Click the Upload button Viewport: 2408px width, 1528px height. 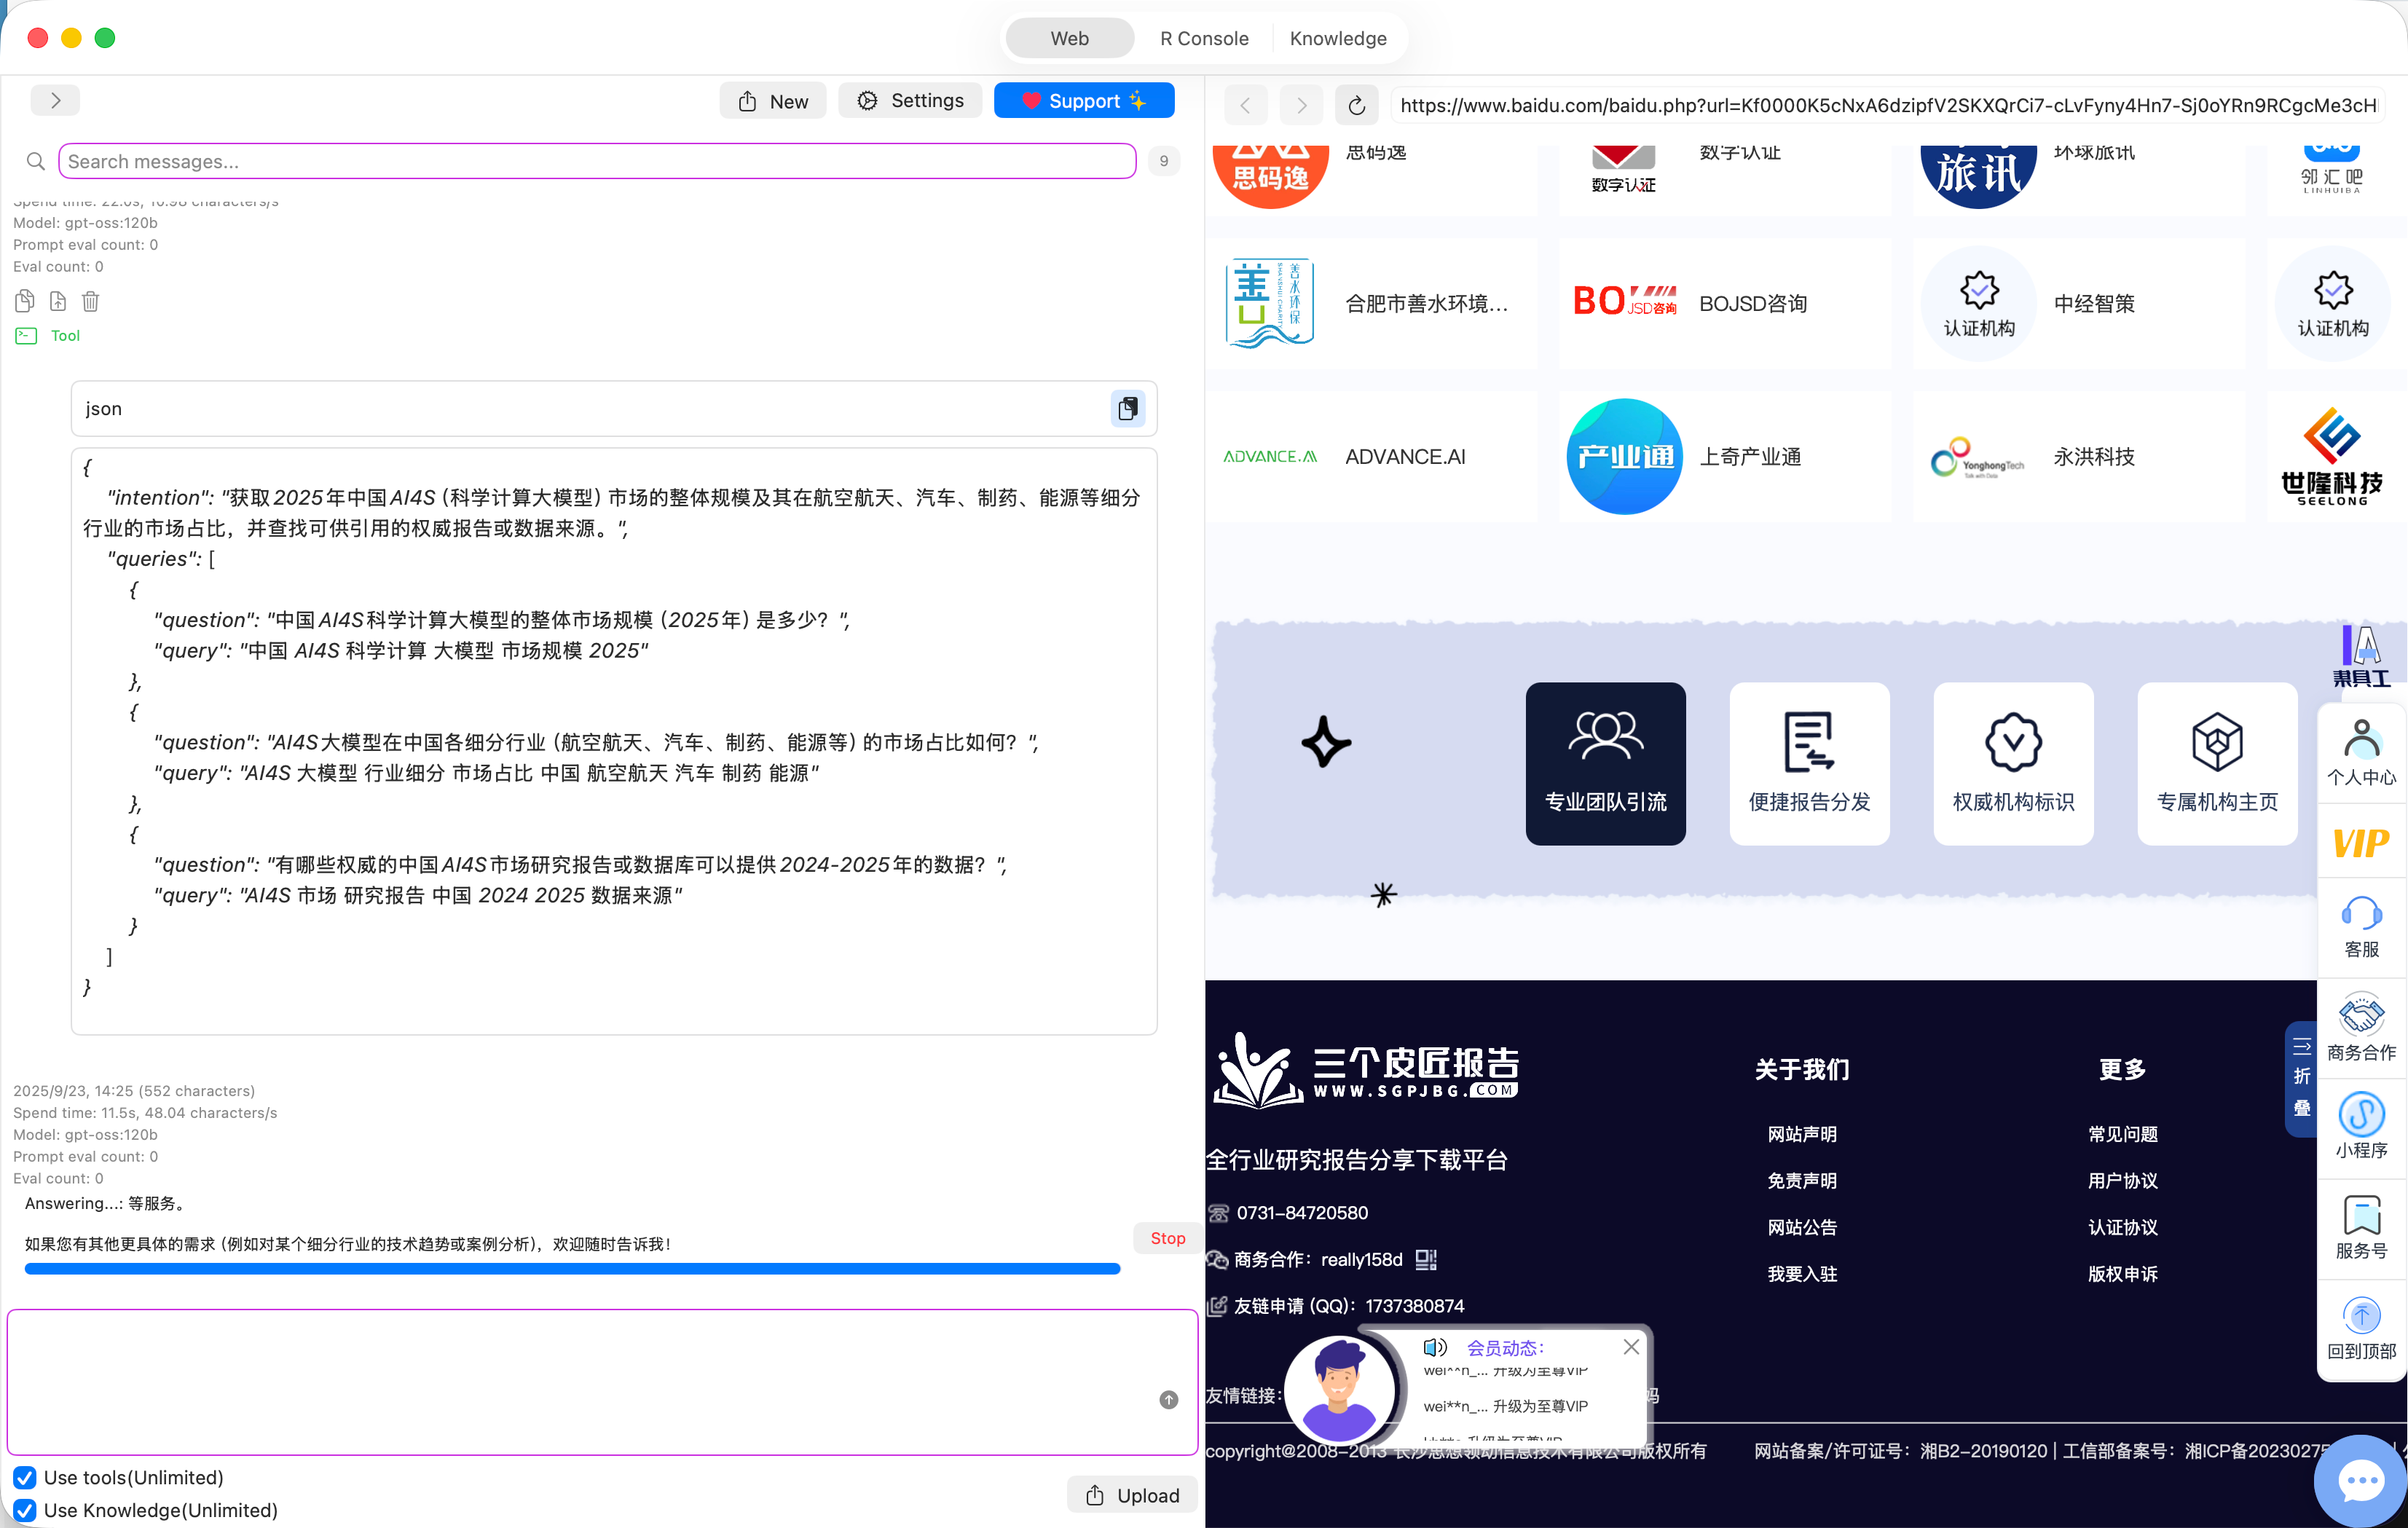(x=1132, y=1495)
